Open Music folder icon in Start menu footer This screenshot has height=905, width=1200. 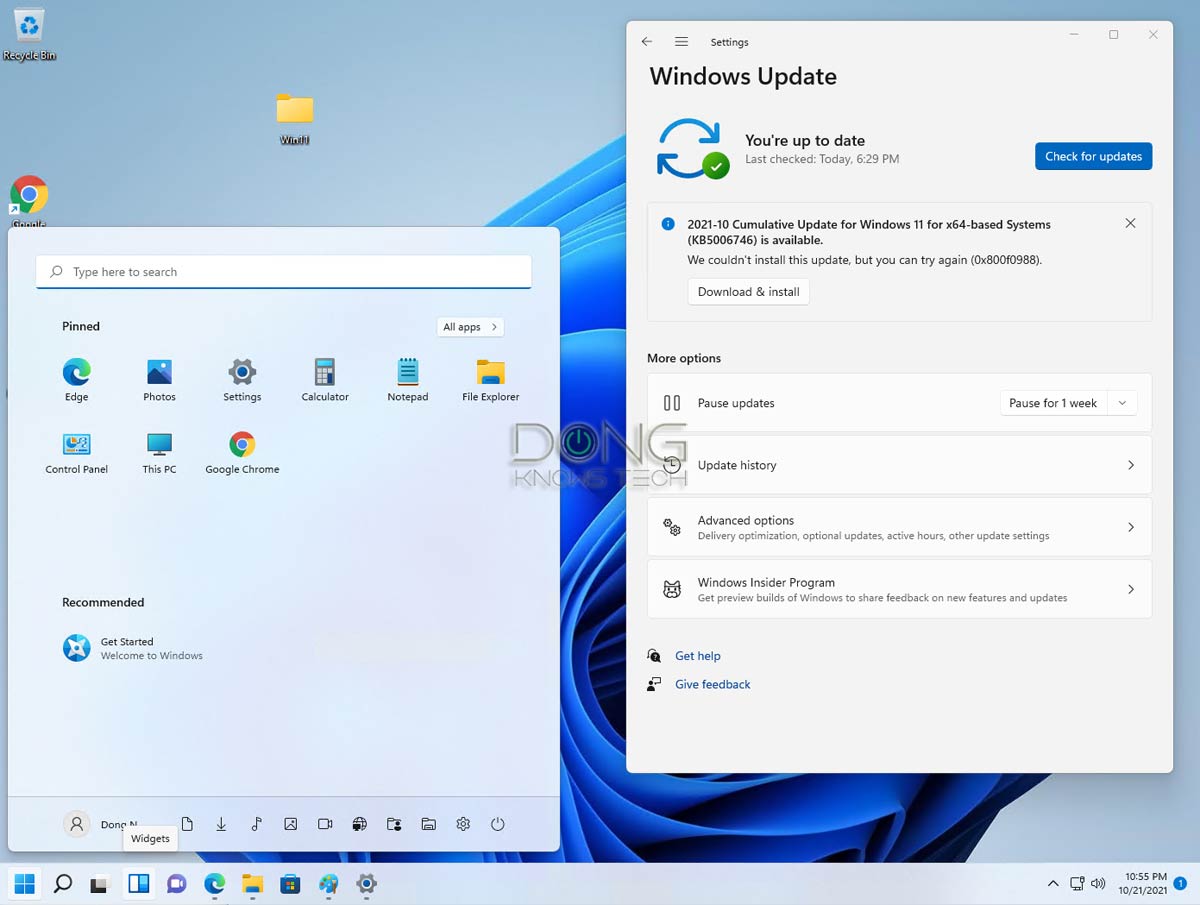tap(256, 824)
